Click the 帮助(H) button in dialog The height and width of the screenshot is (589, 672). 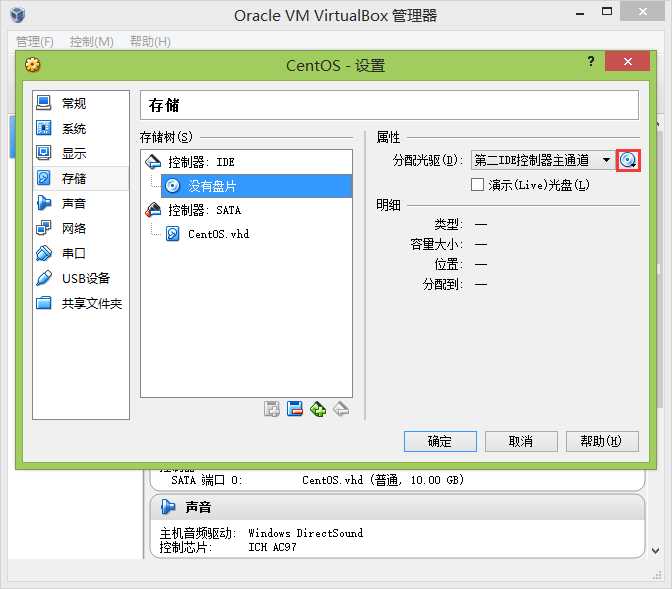602,441
